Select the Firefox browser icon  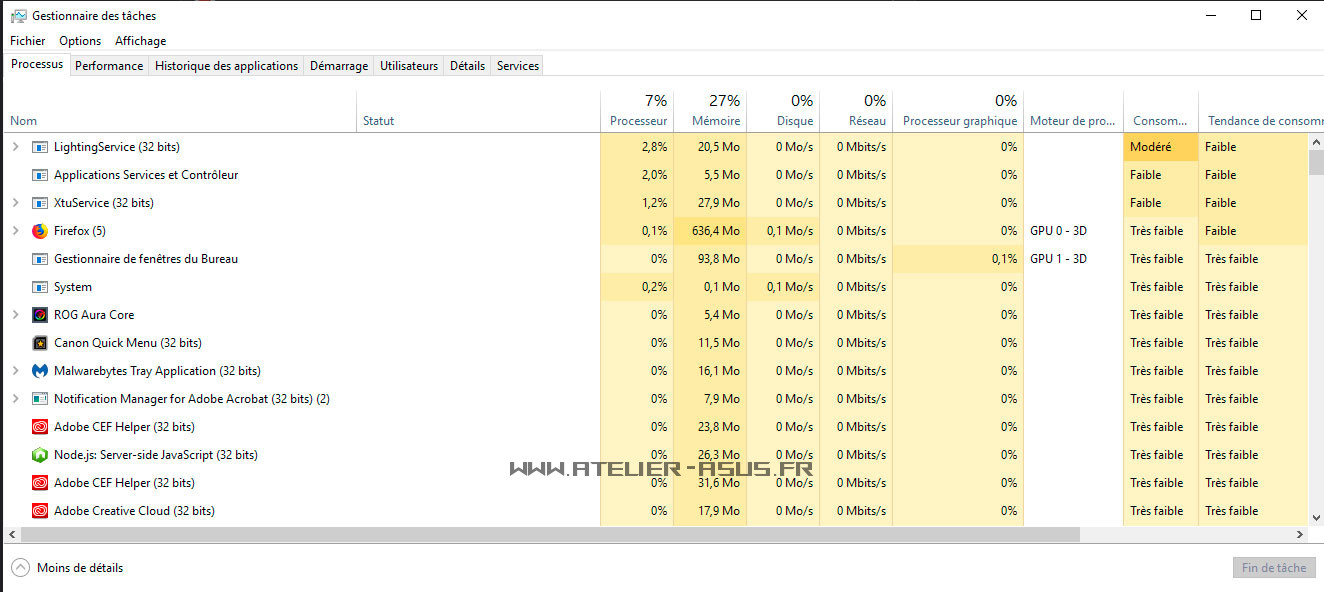40,231
